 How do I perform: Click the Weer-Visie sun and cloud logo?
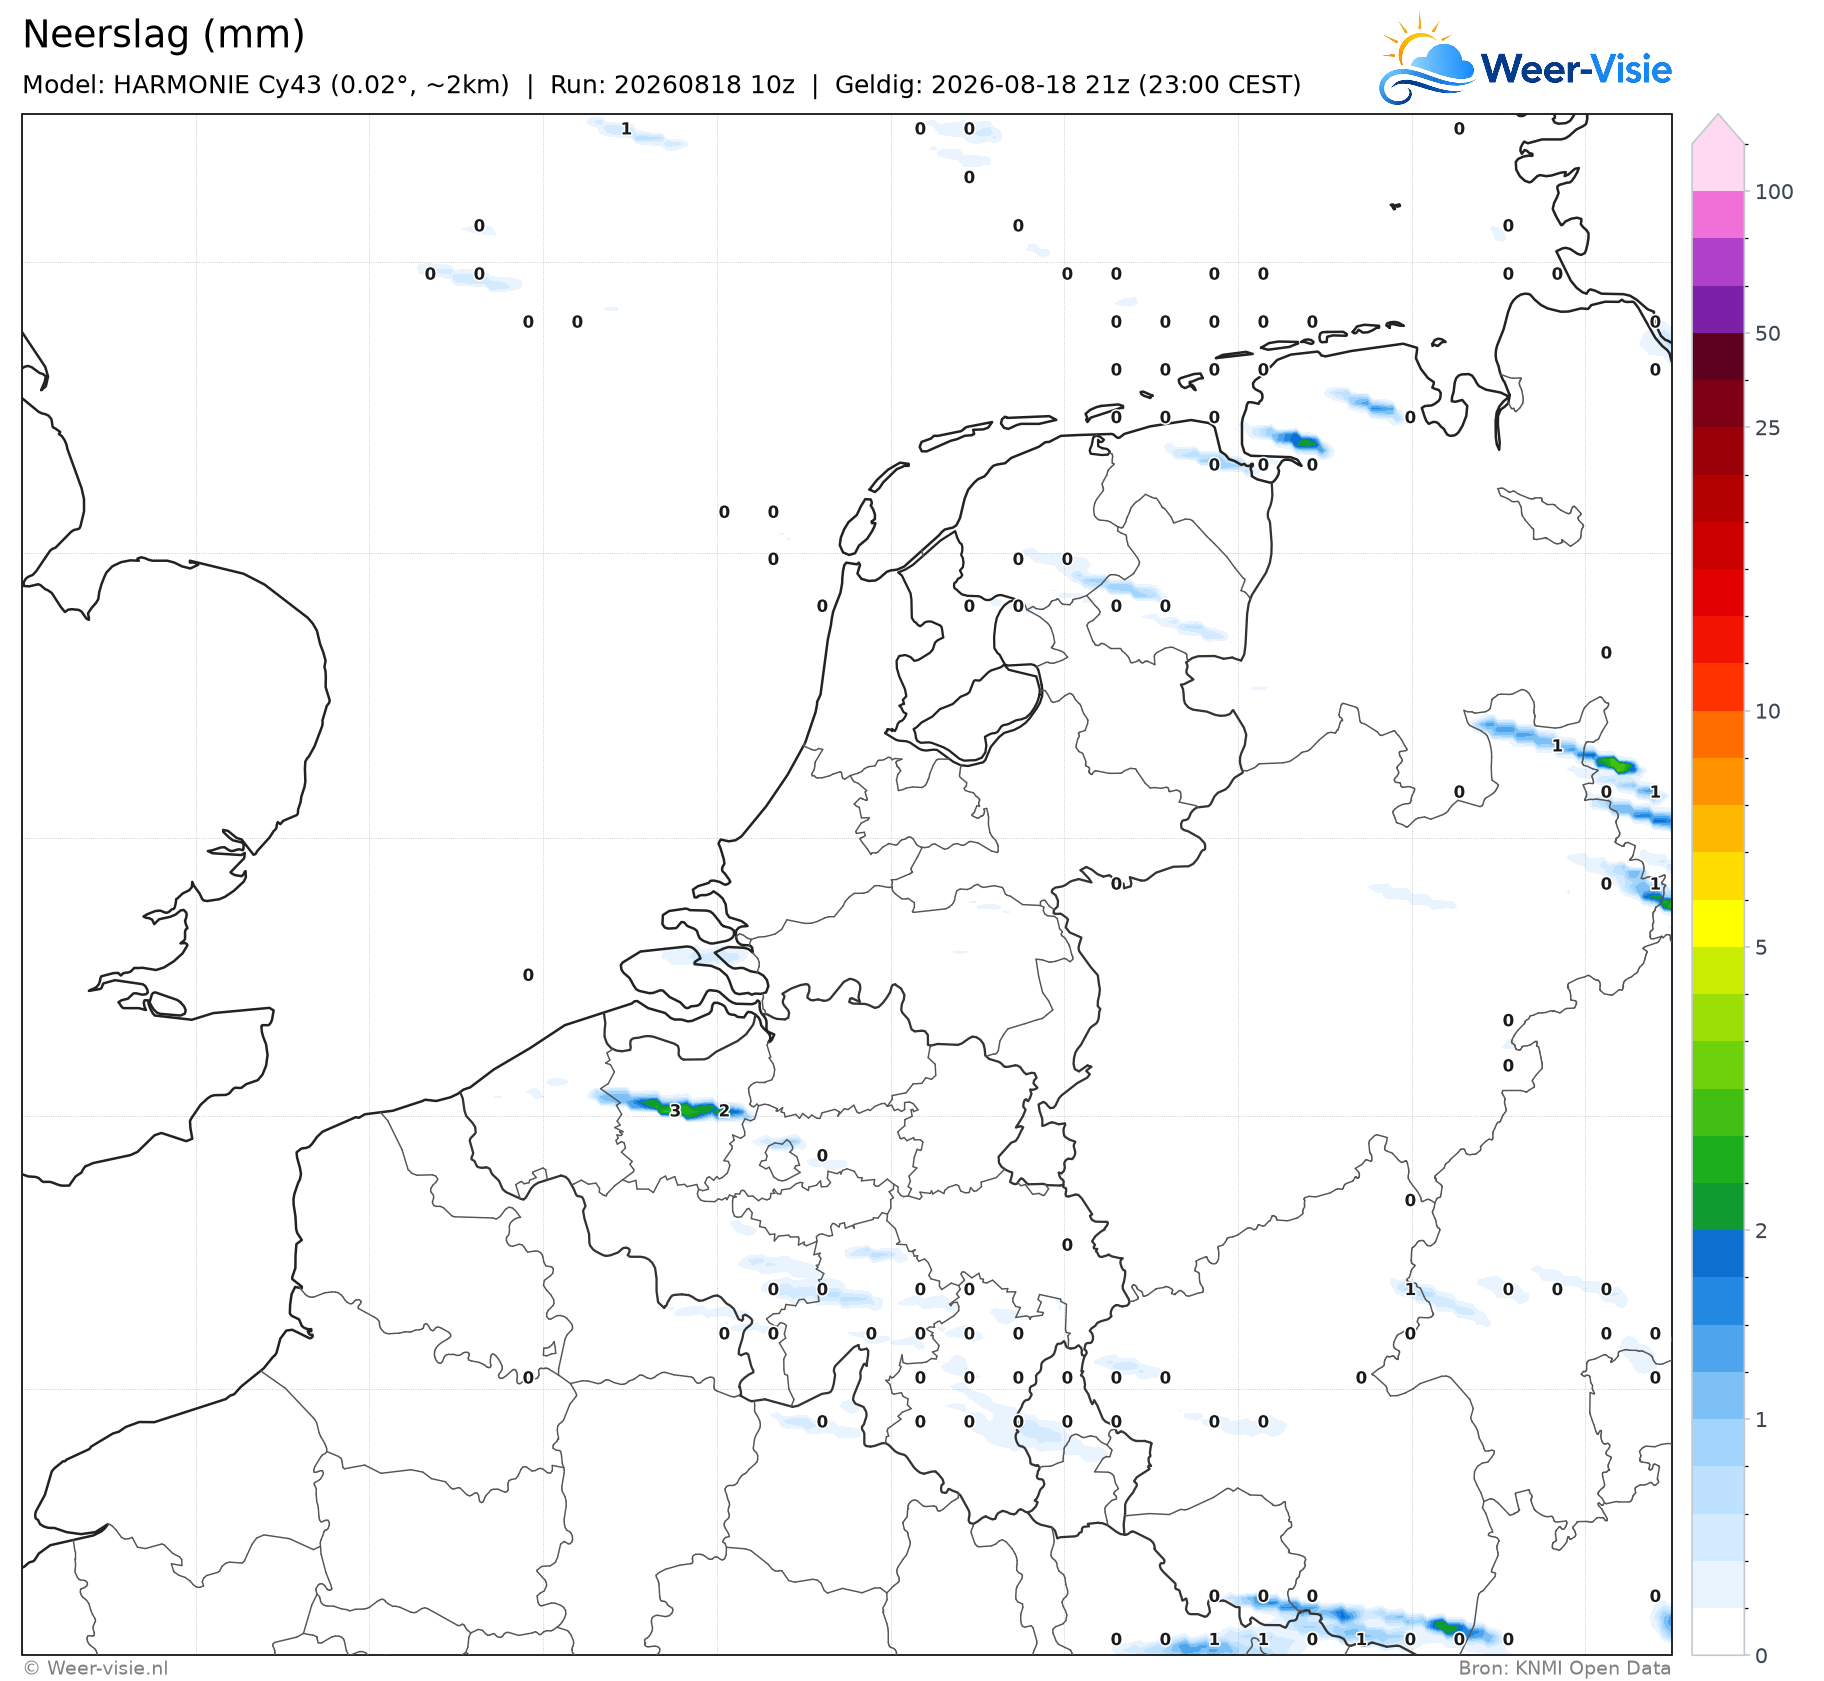[x=1426, y=60]
